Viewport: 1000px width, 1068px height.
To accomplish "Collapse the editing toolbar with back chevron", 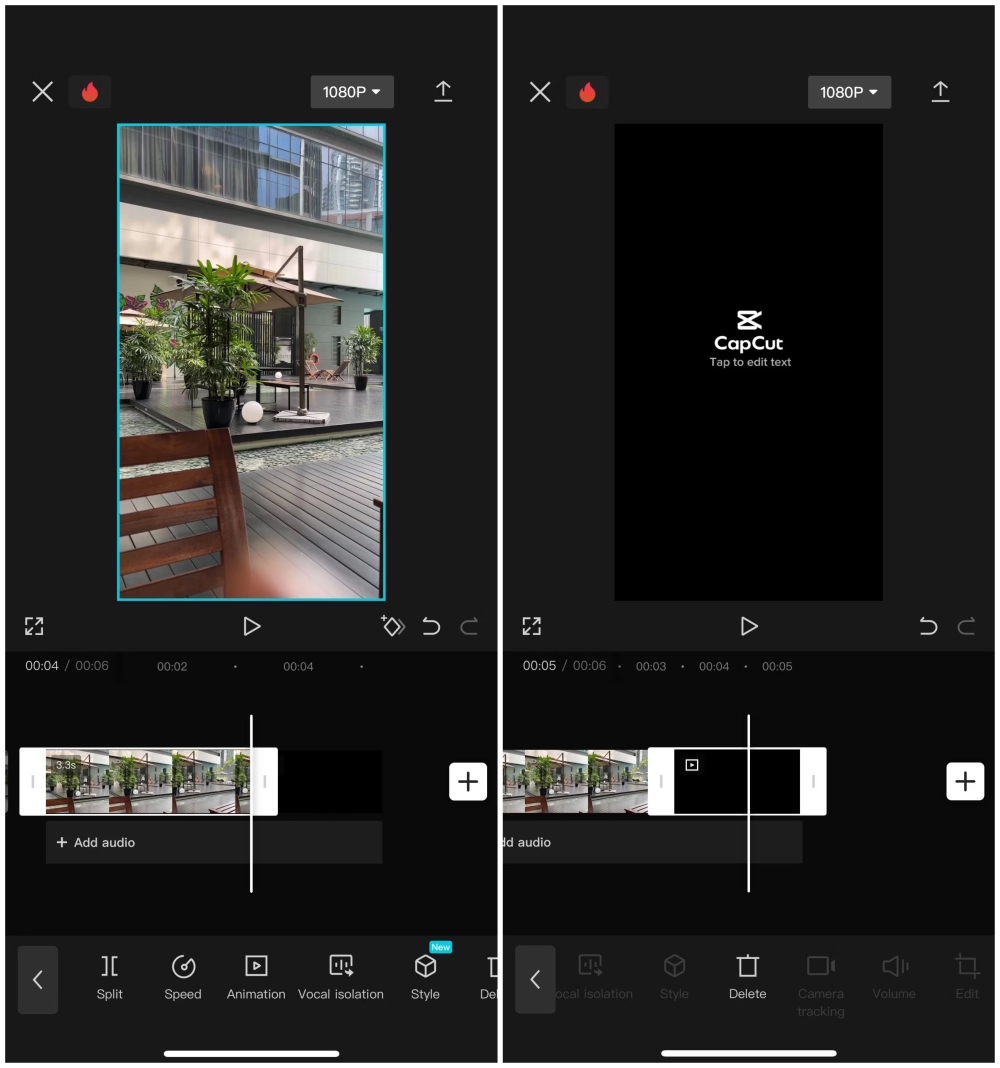I will (38, 980).
